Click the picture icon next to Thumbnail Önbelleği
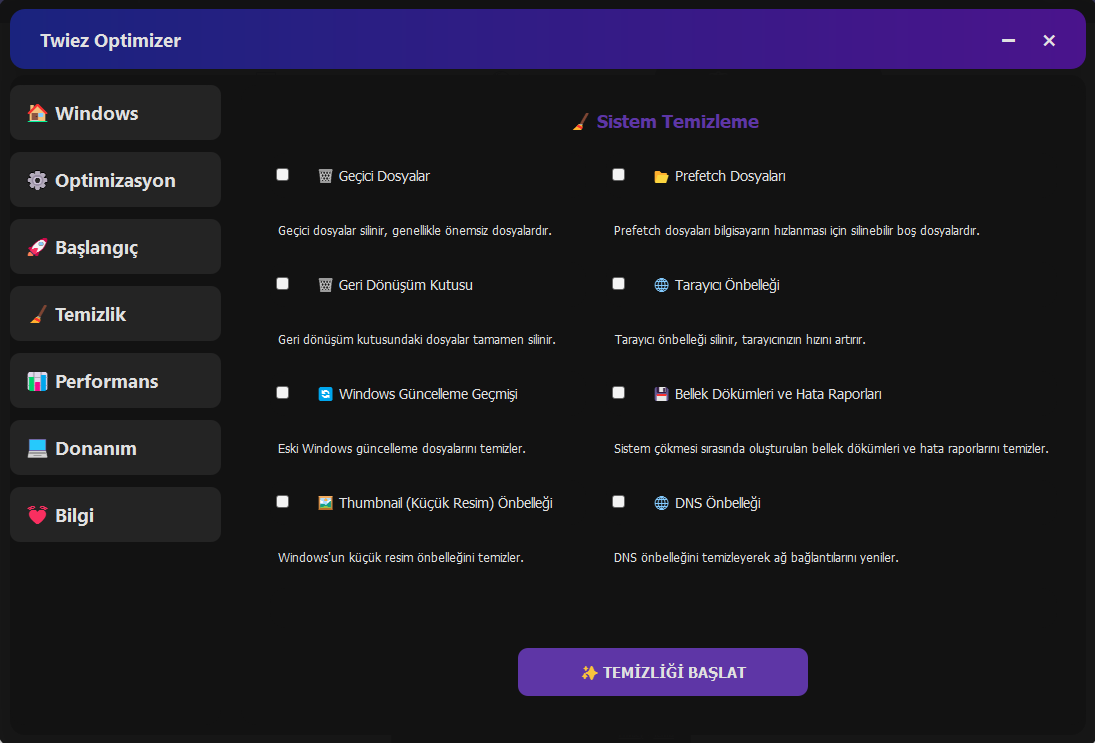 tap(325, 503)
